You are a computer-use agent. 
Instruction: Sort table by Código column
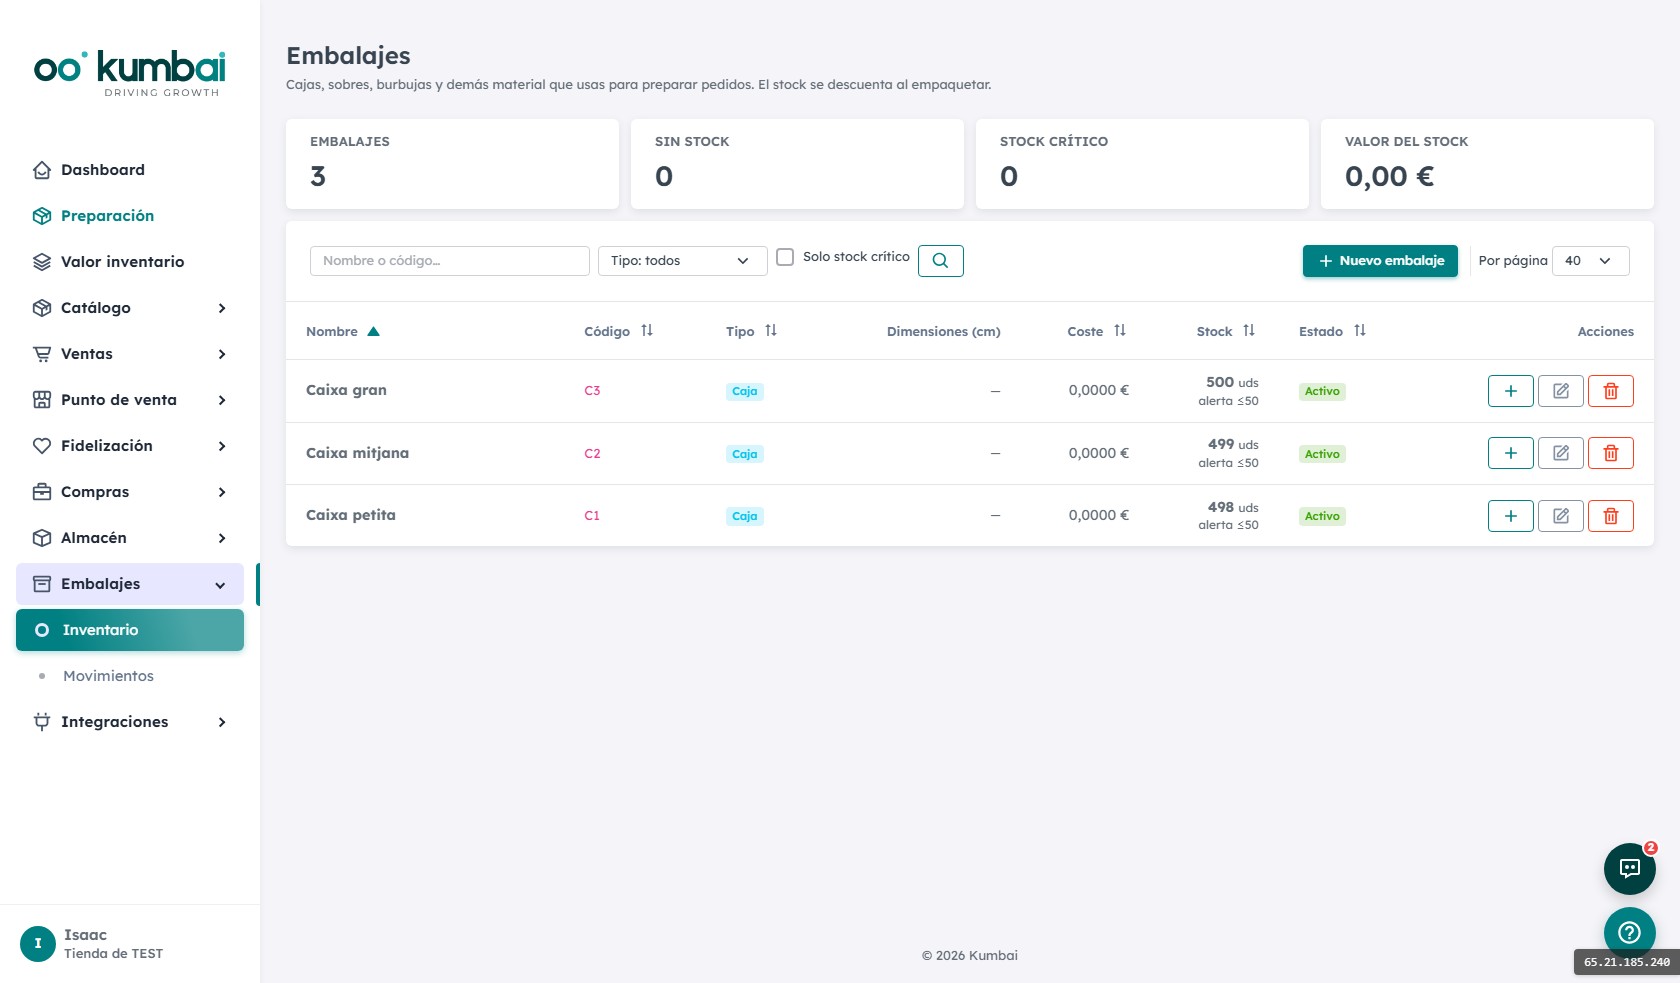click(618, 331)
